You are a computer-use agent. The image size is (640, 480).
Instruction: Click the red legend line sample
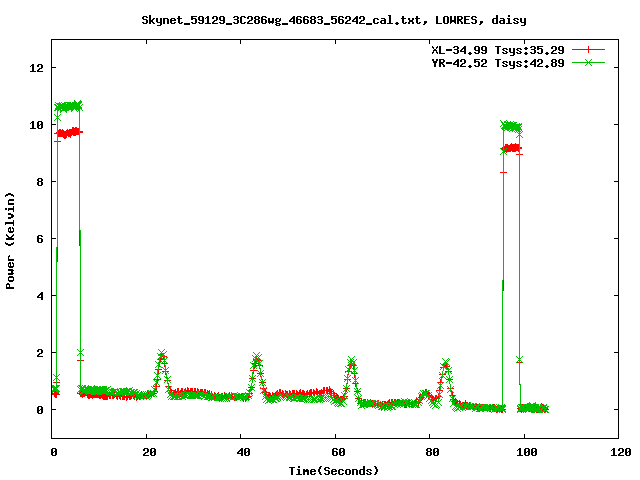click(588, 50)
